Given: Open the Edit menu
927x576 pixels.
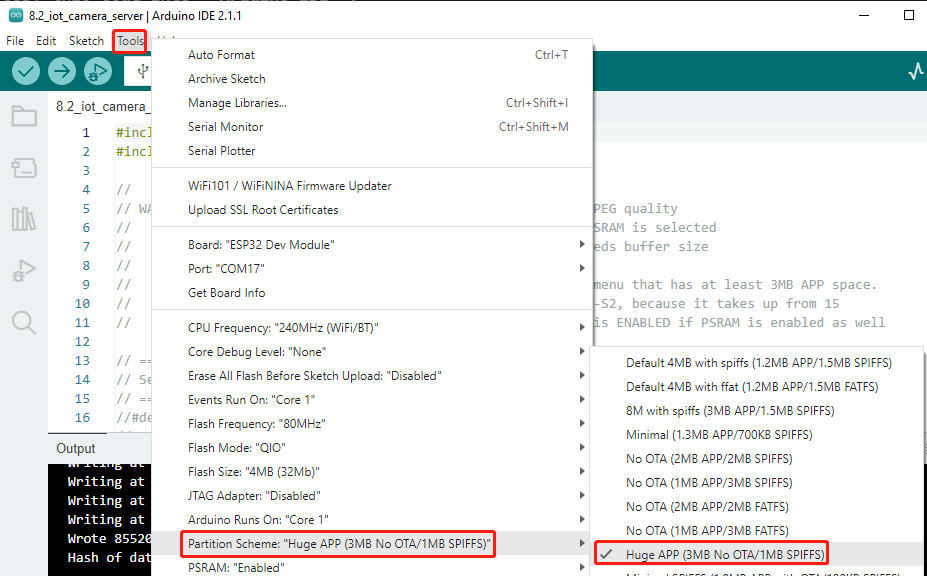Looking at the screenshot, I should [x=46, y=41].
